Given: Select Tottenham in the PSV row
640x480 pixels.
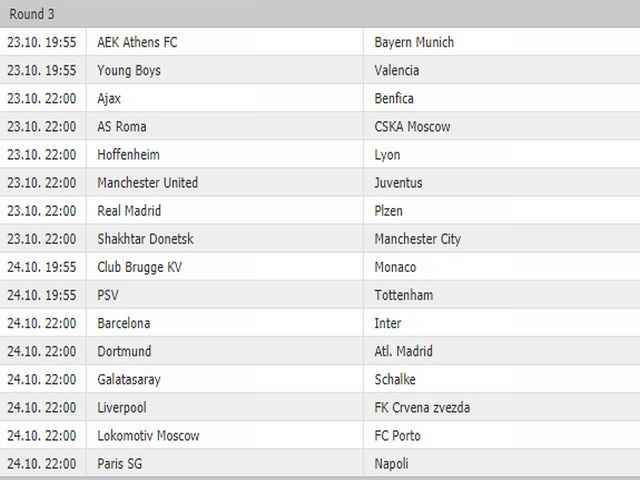Looking at the screenshot, I should pos(404,295).
